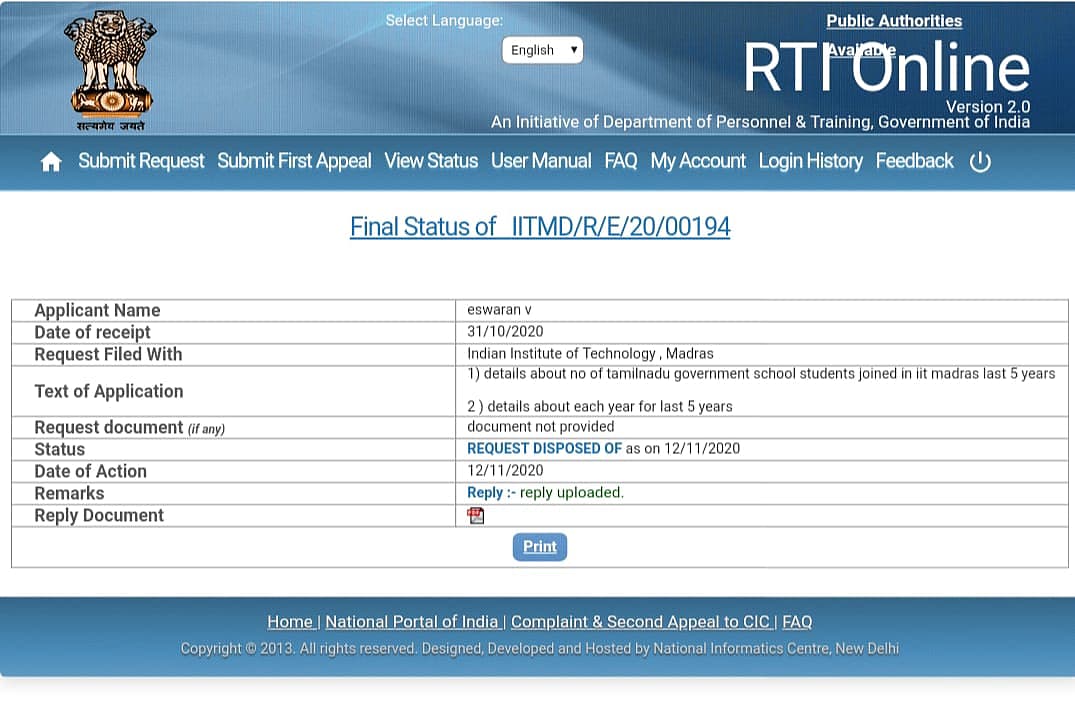1075x713 pixels.
Task: Click the logout power icon
Action: [x=980, y=162]
